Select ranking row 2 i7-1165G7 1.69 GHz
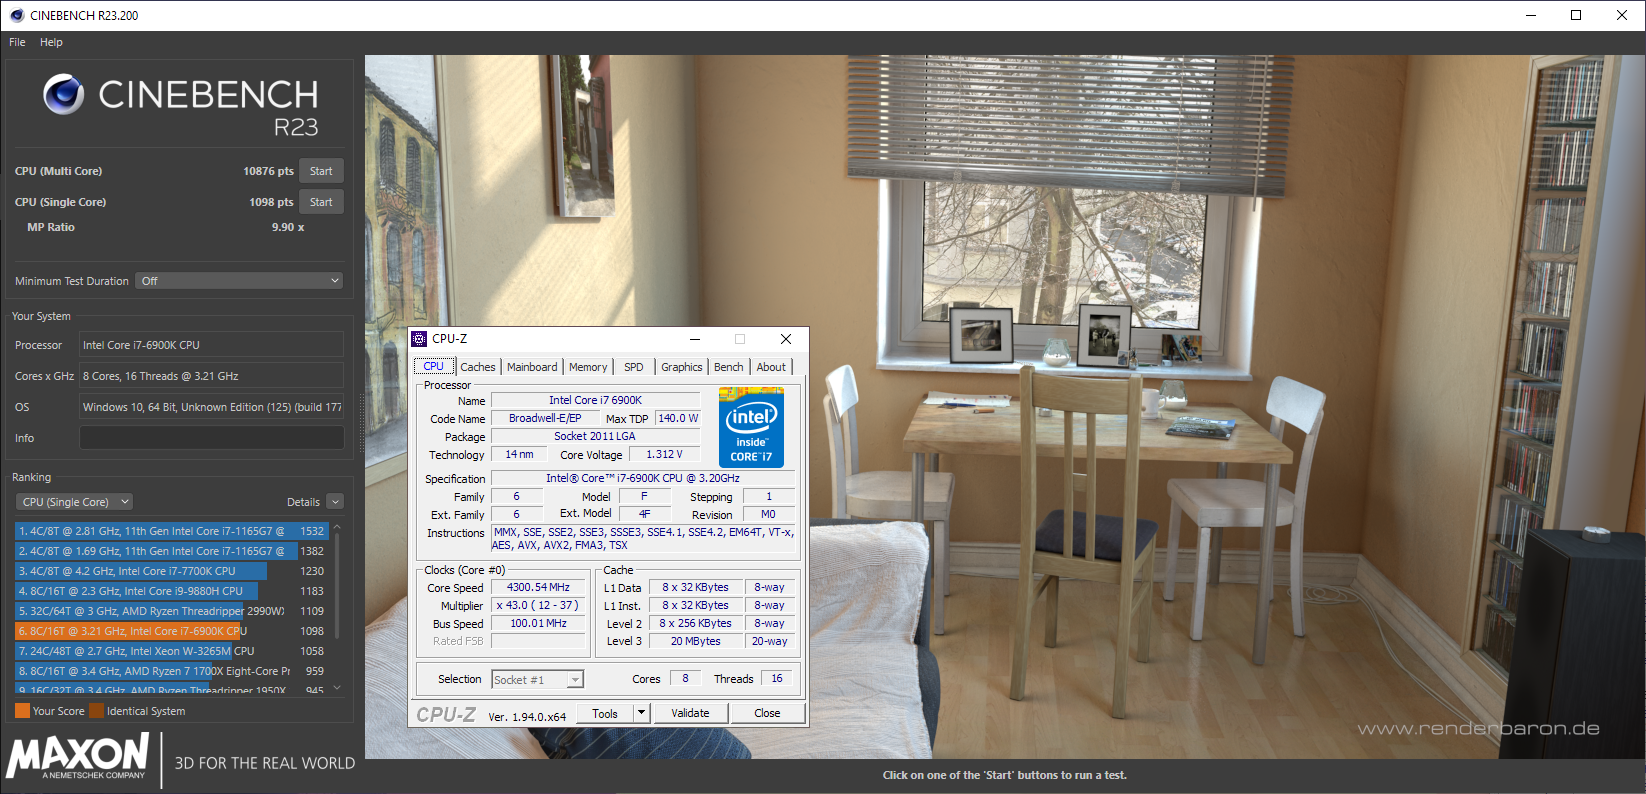 click(171, 551)
